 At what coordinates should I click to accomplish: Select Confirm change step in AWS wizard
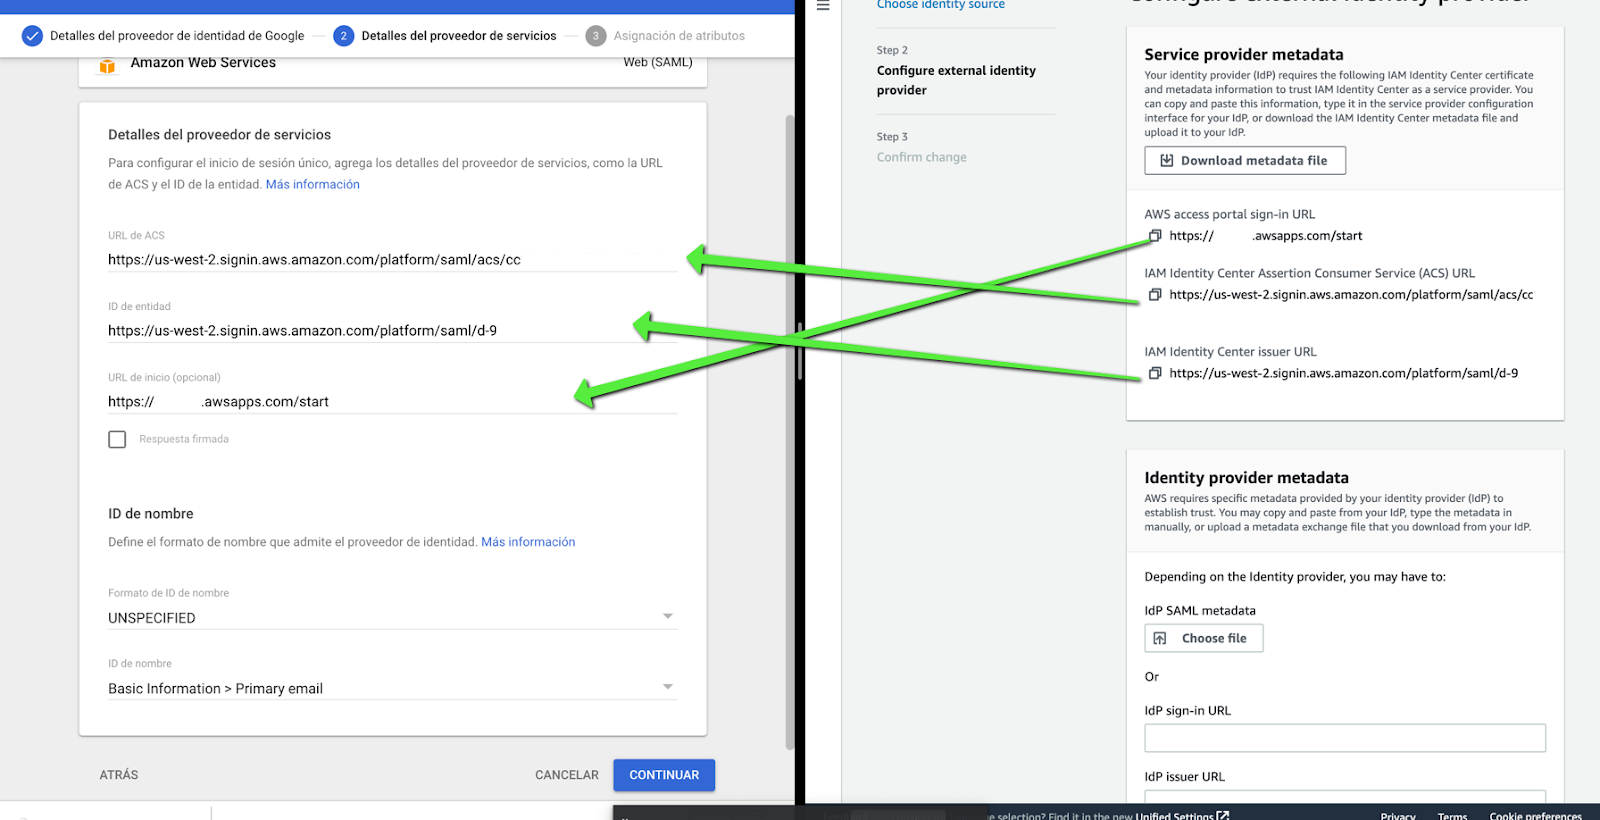(x=922, y=157)
